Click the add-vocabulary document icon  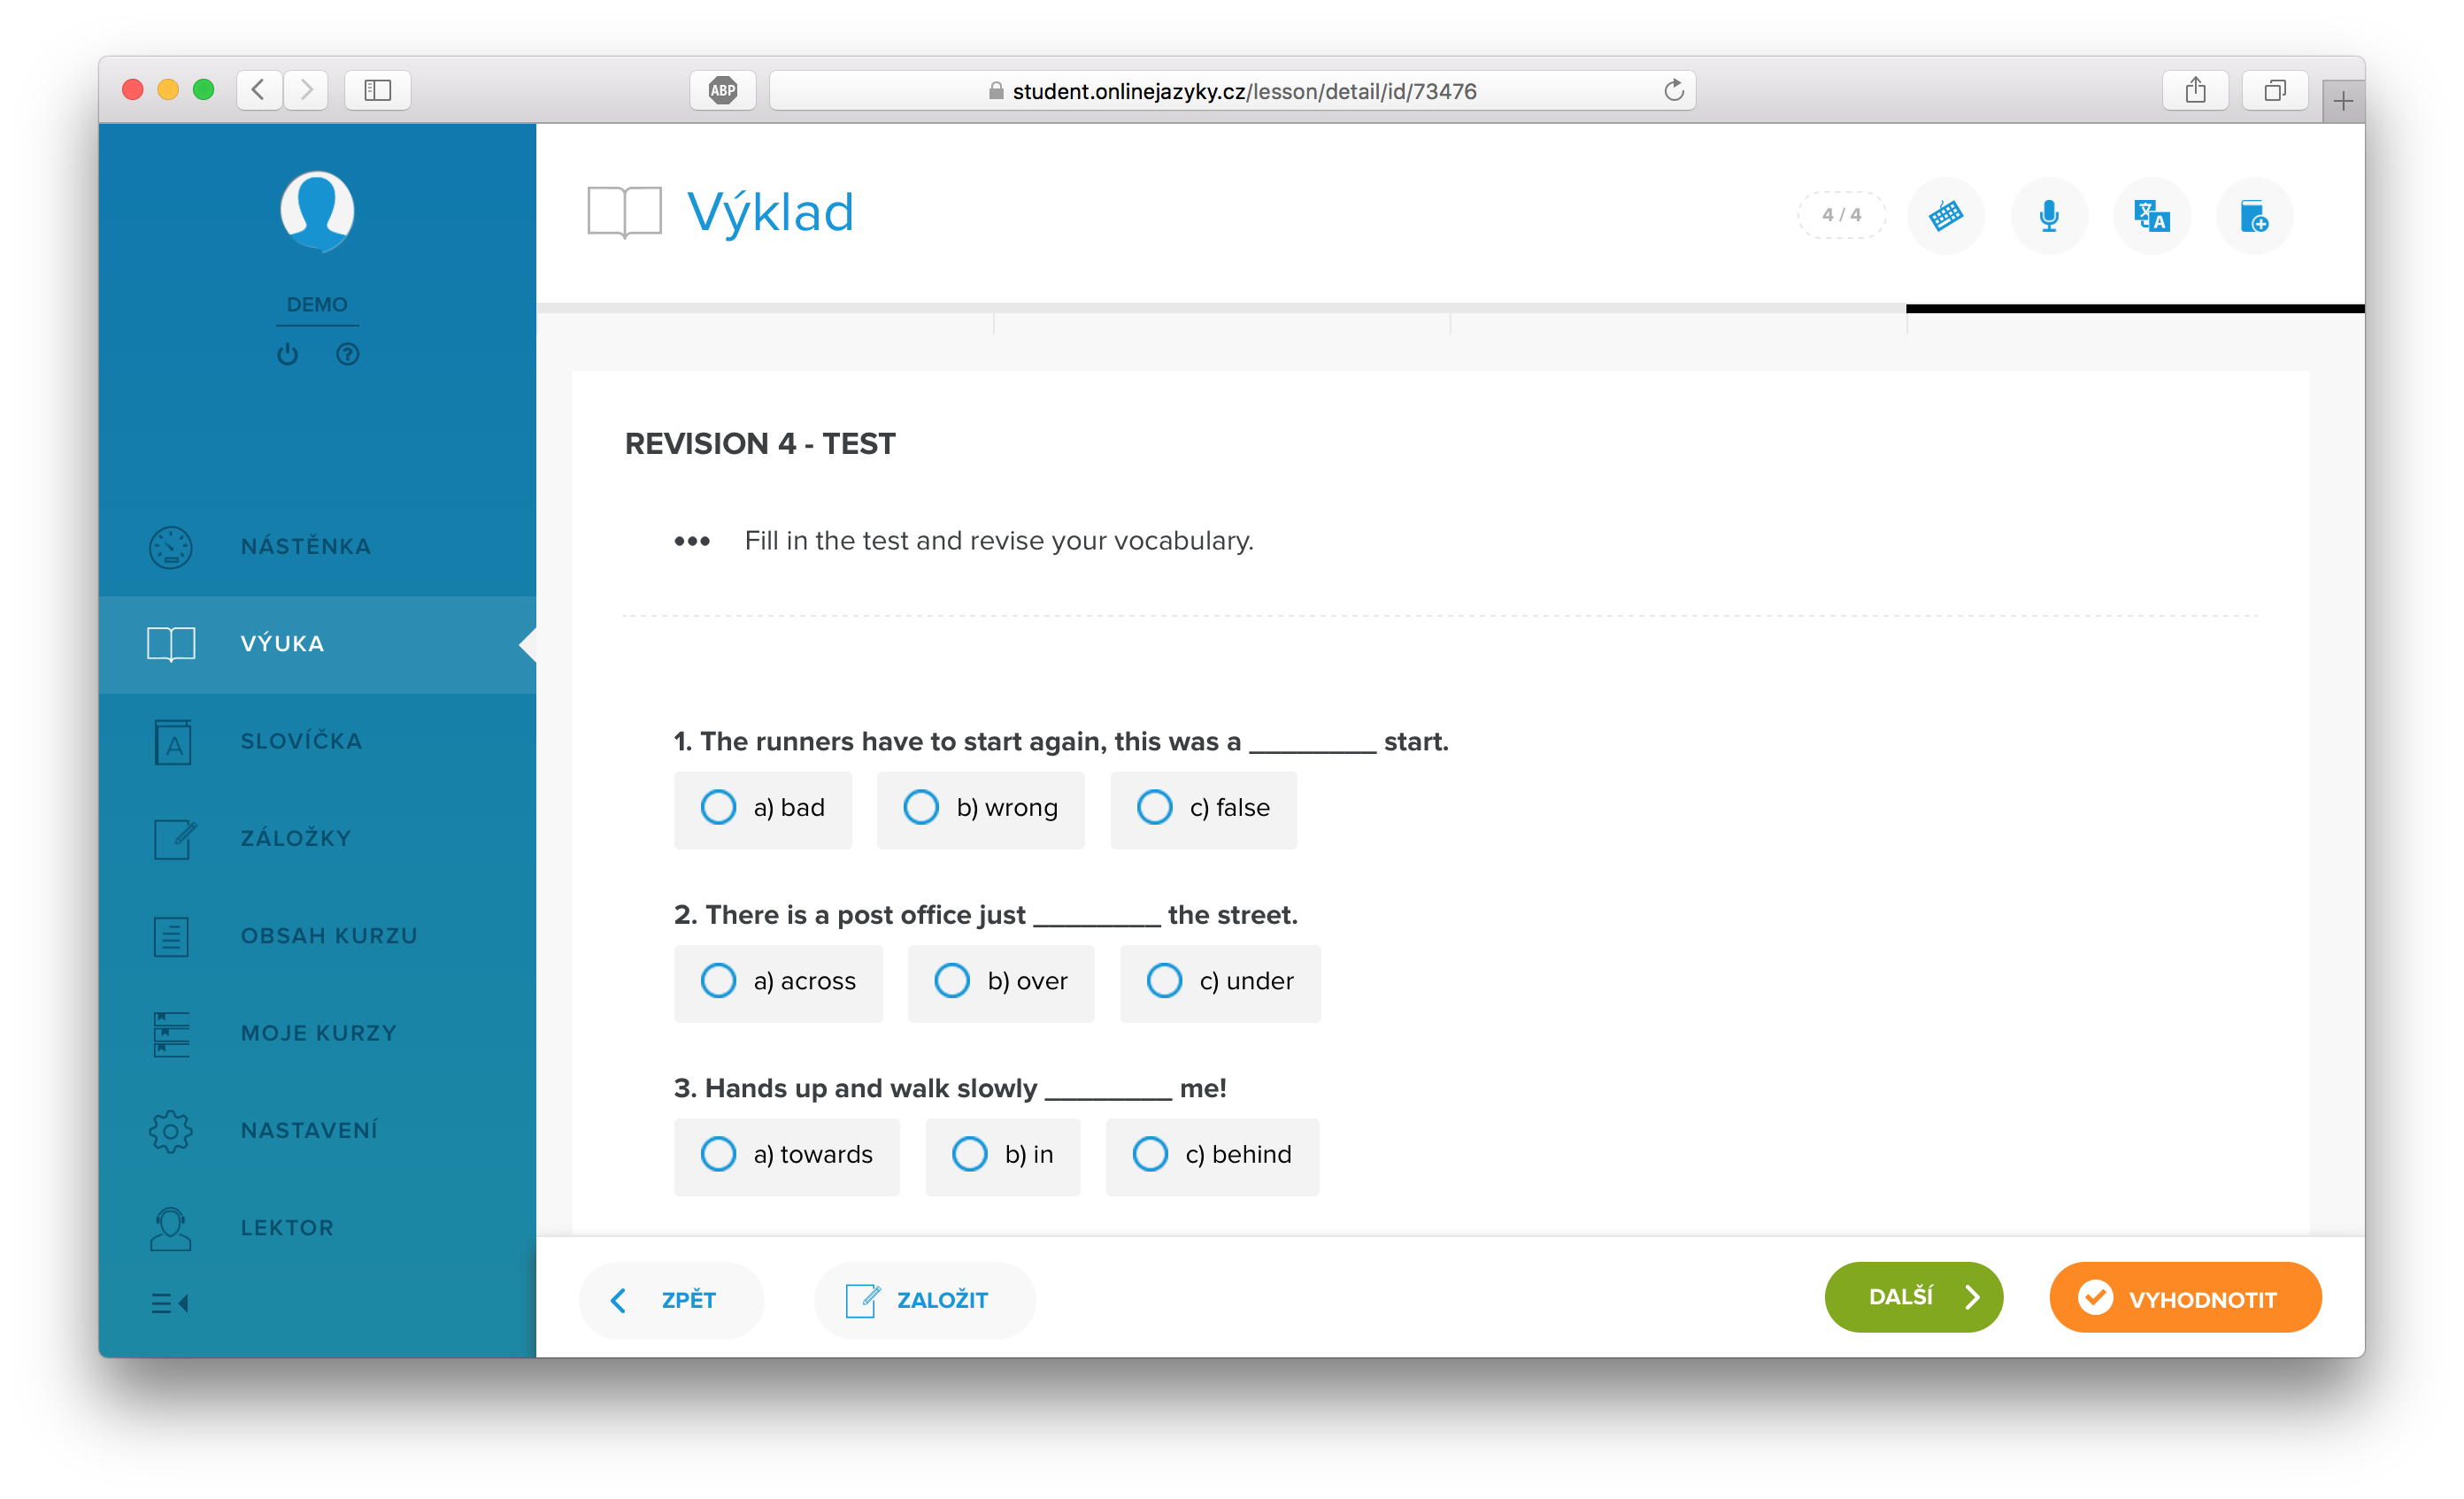(2254, 215)
